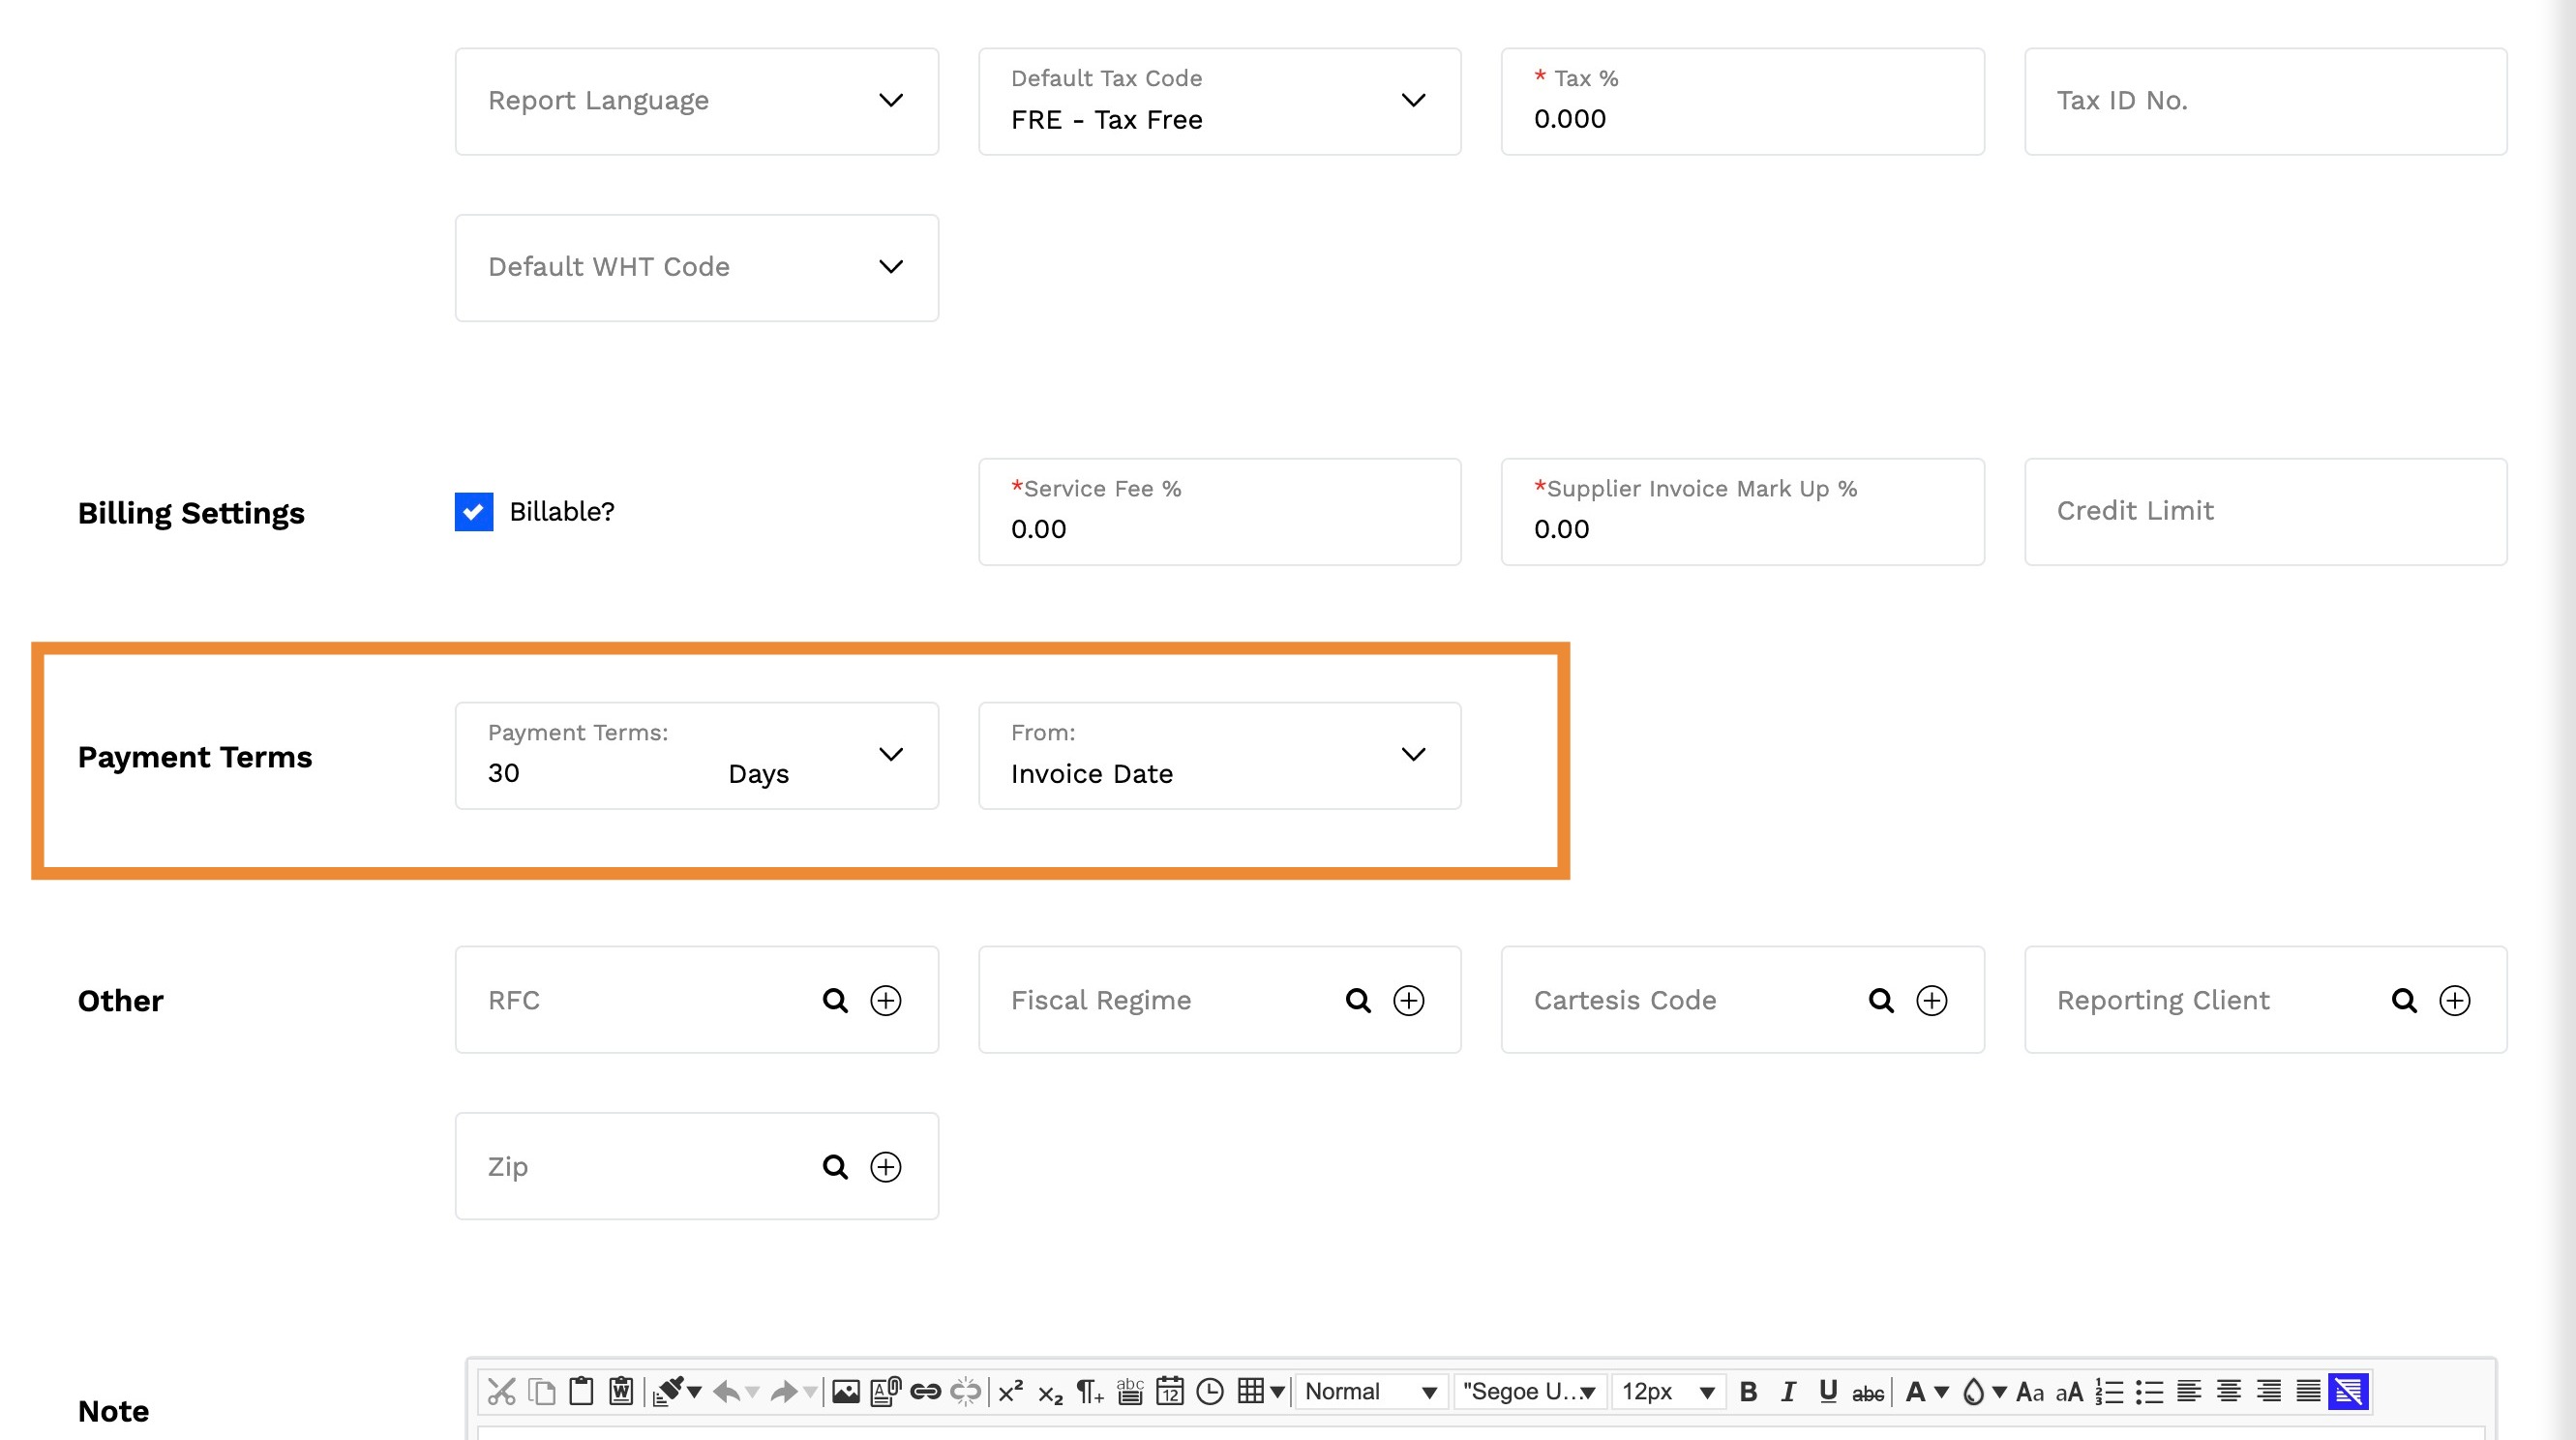Image resolution: width=2576 pixels, height=1440 pixels.
Task: Expand the format stripper dropdown arrow
Action: (695, 1392)
